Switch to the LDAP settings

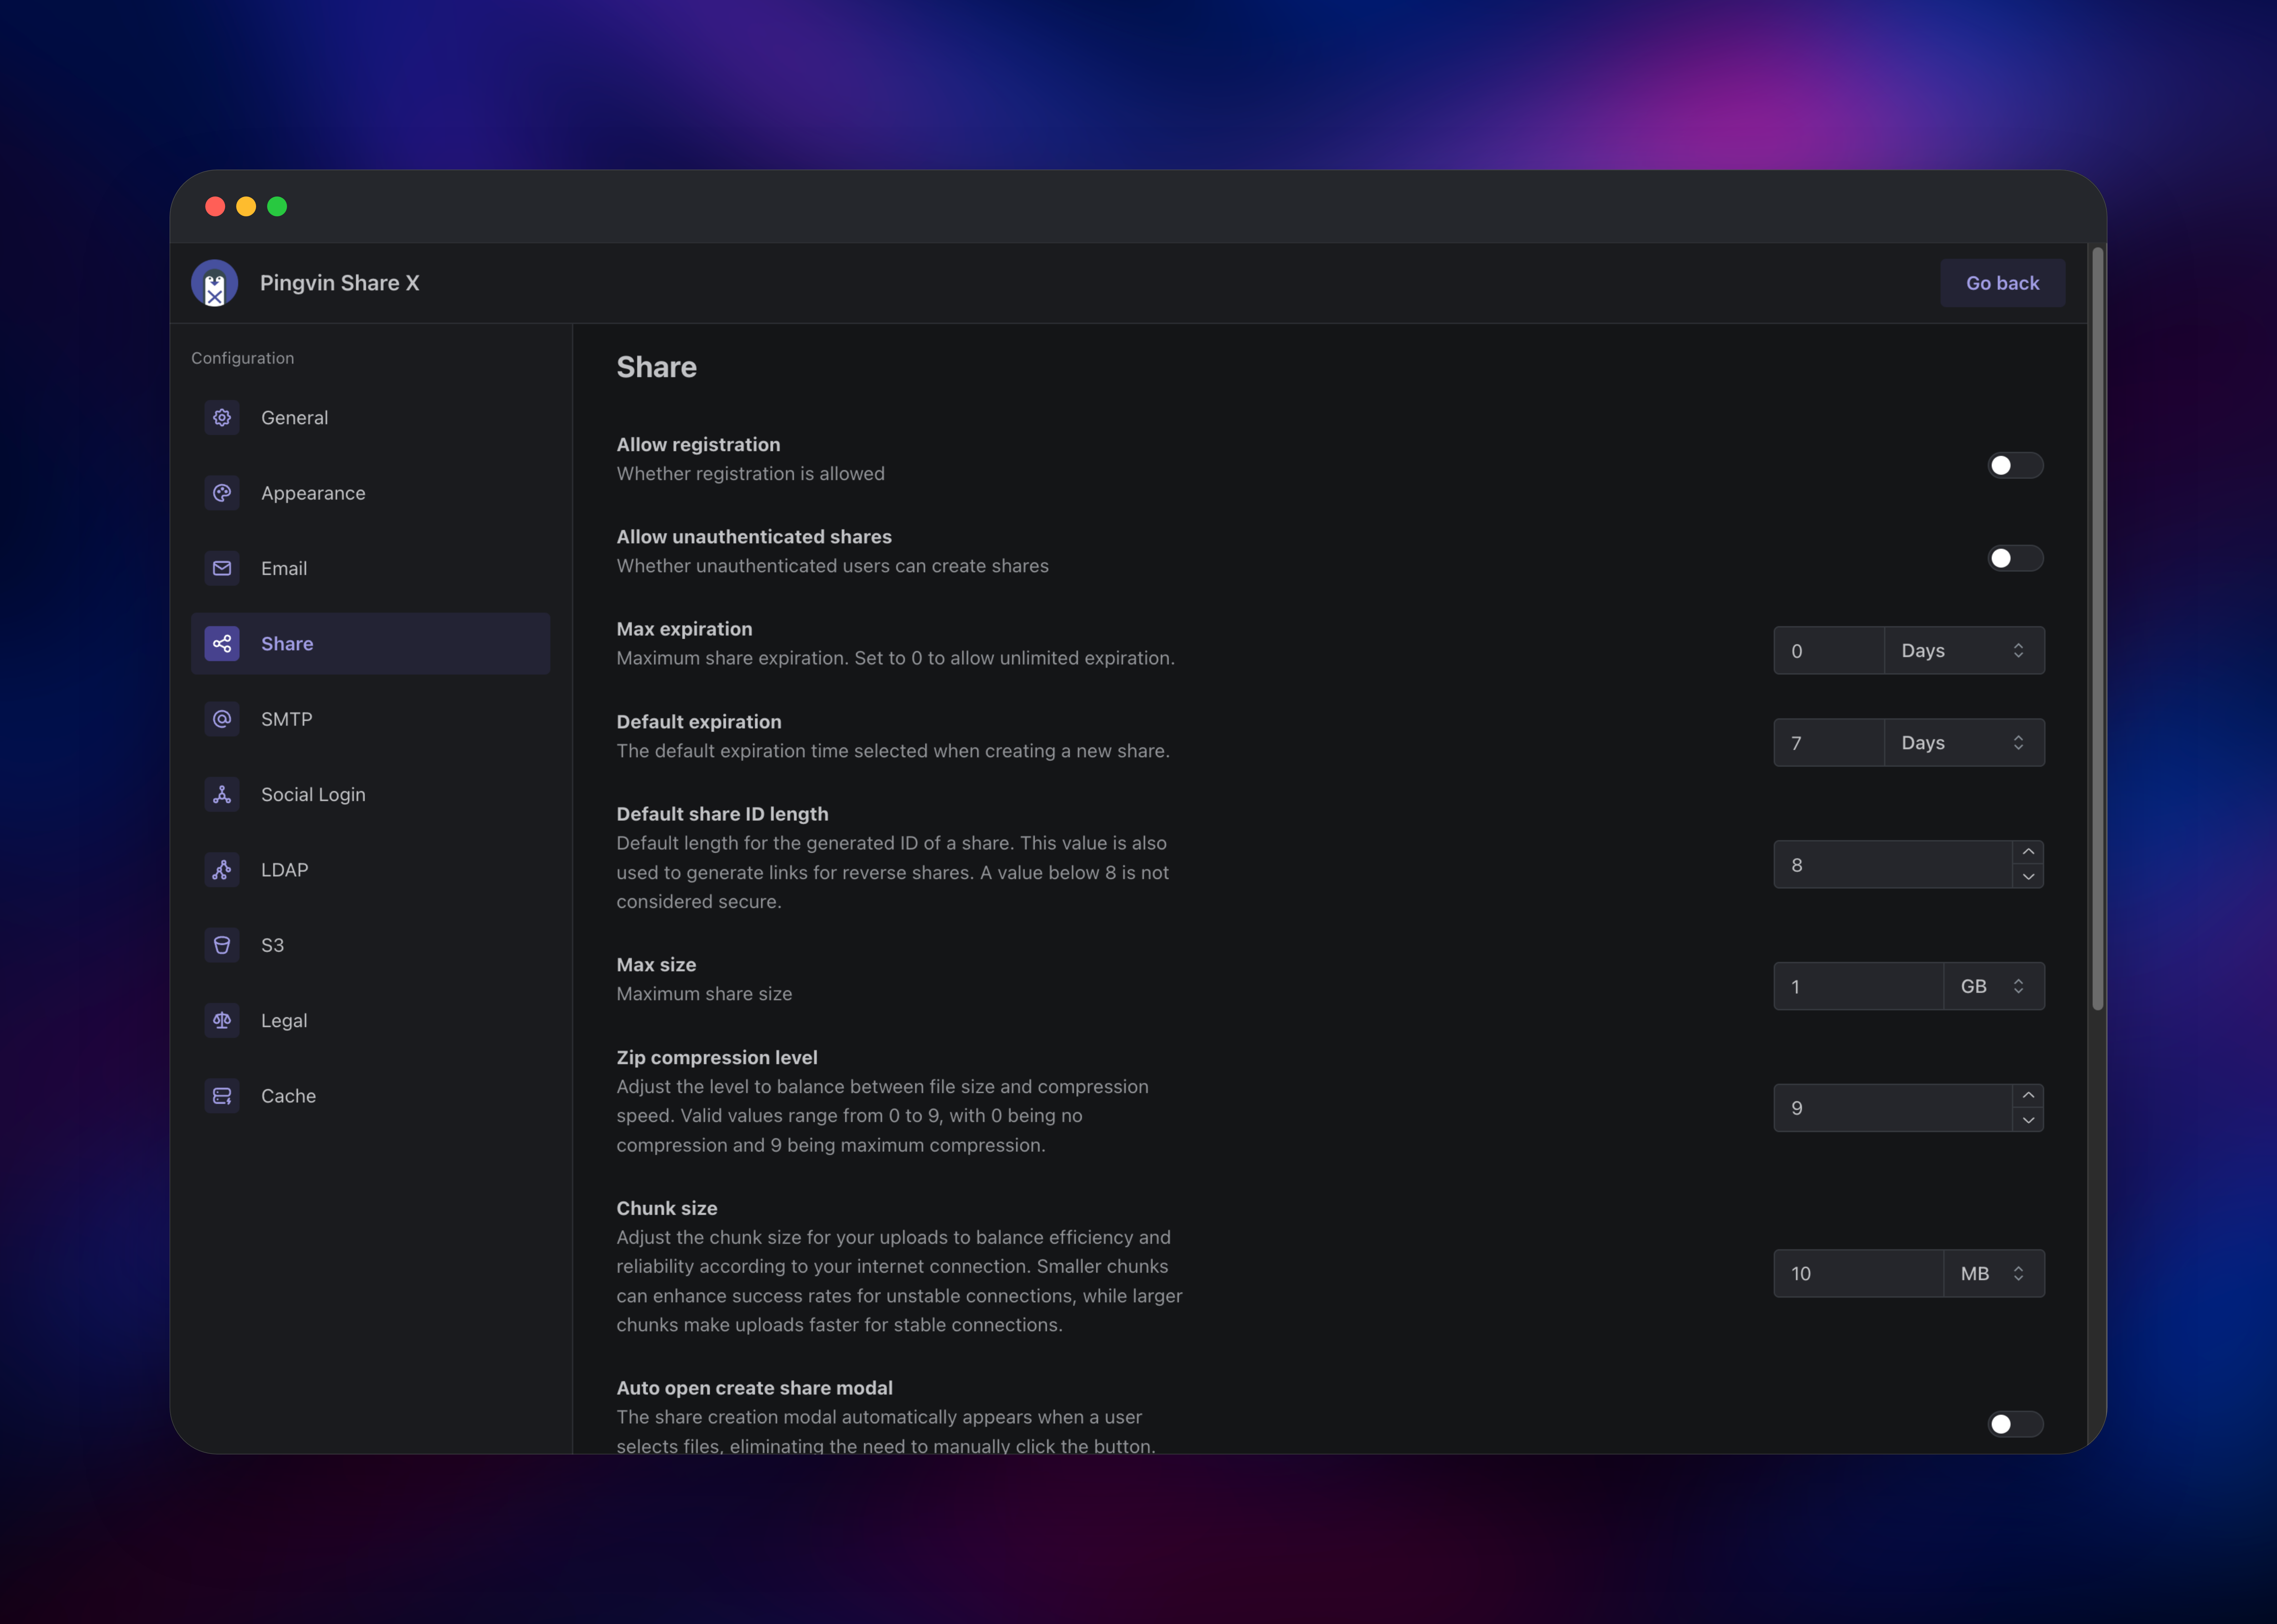[370, 870]
